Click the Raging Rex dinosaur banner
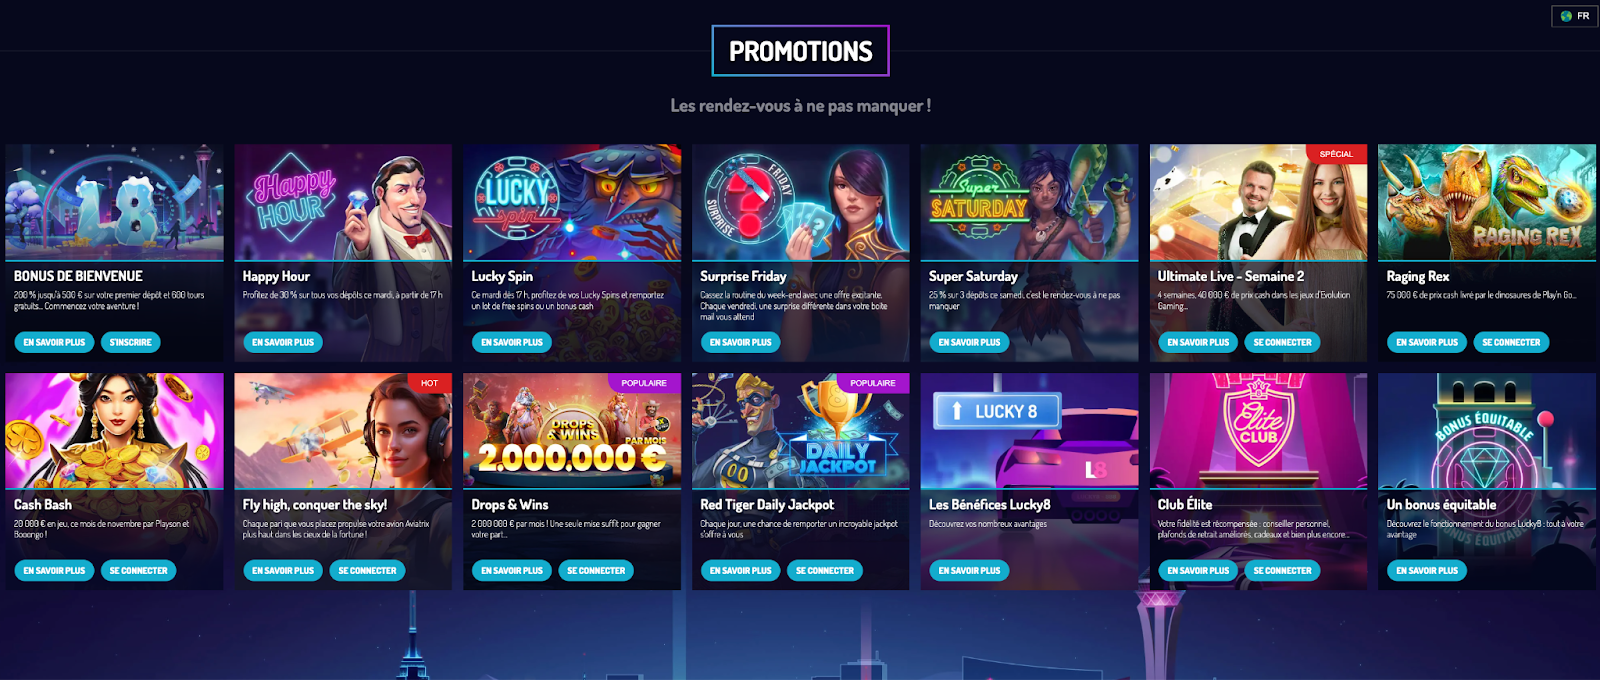Screen dimensions: 1600x680 click(x=1487, y=202)
